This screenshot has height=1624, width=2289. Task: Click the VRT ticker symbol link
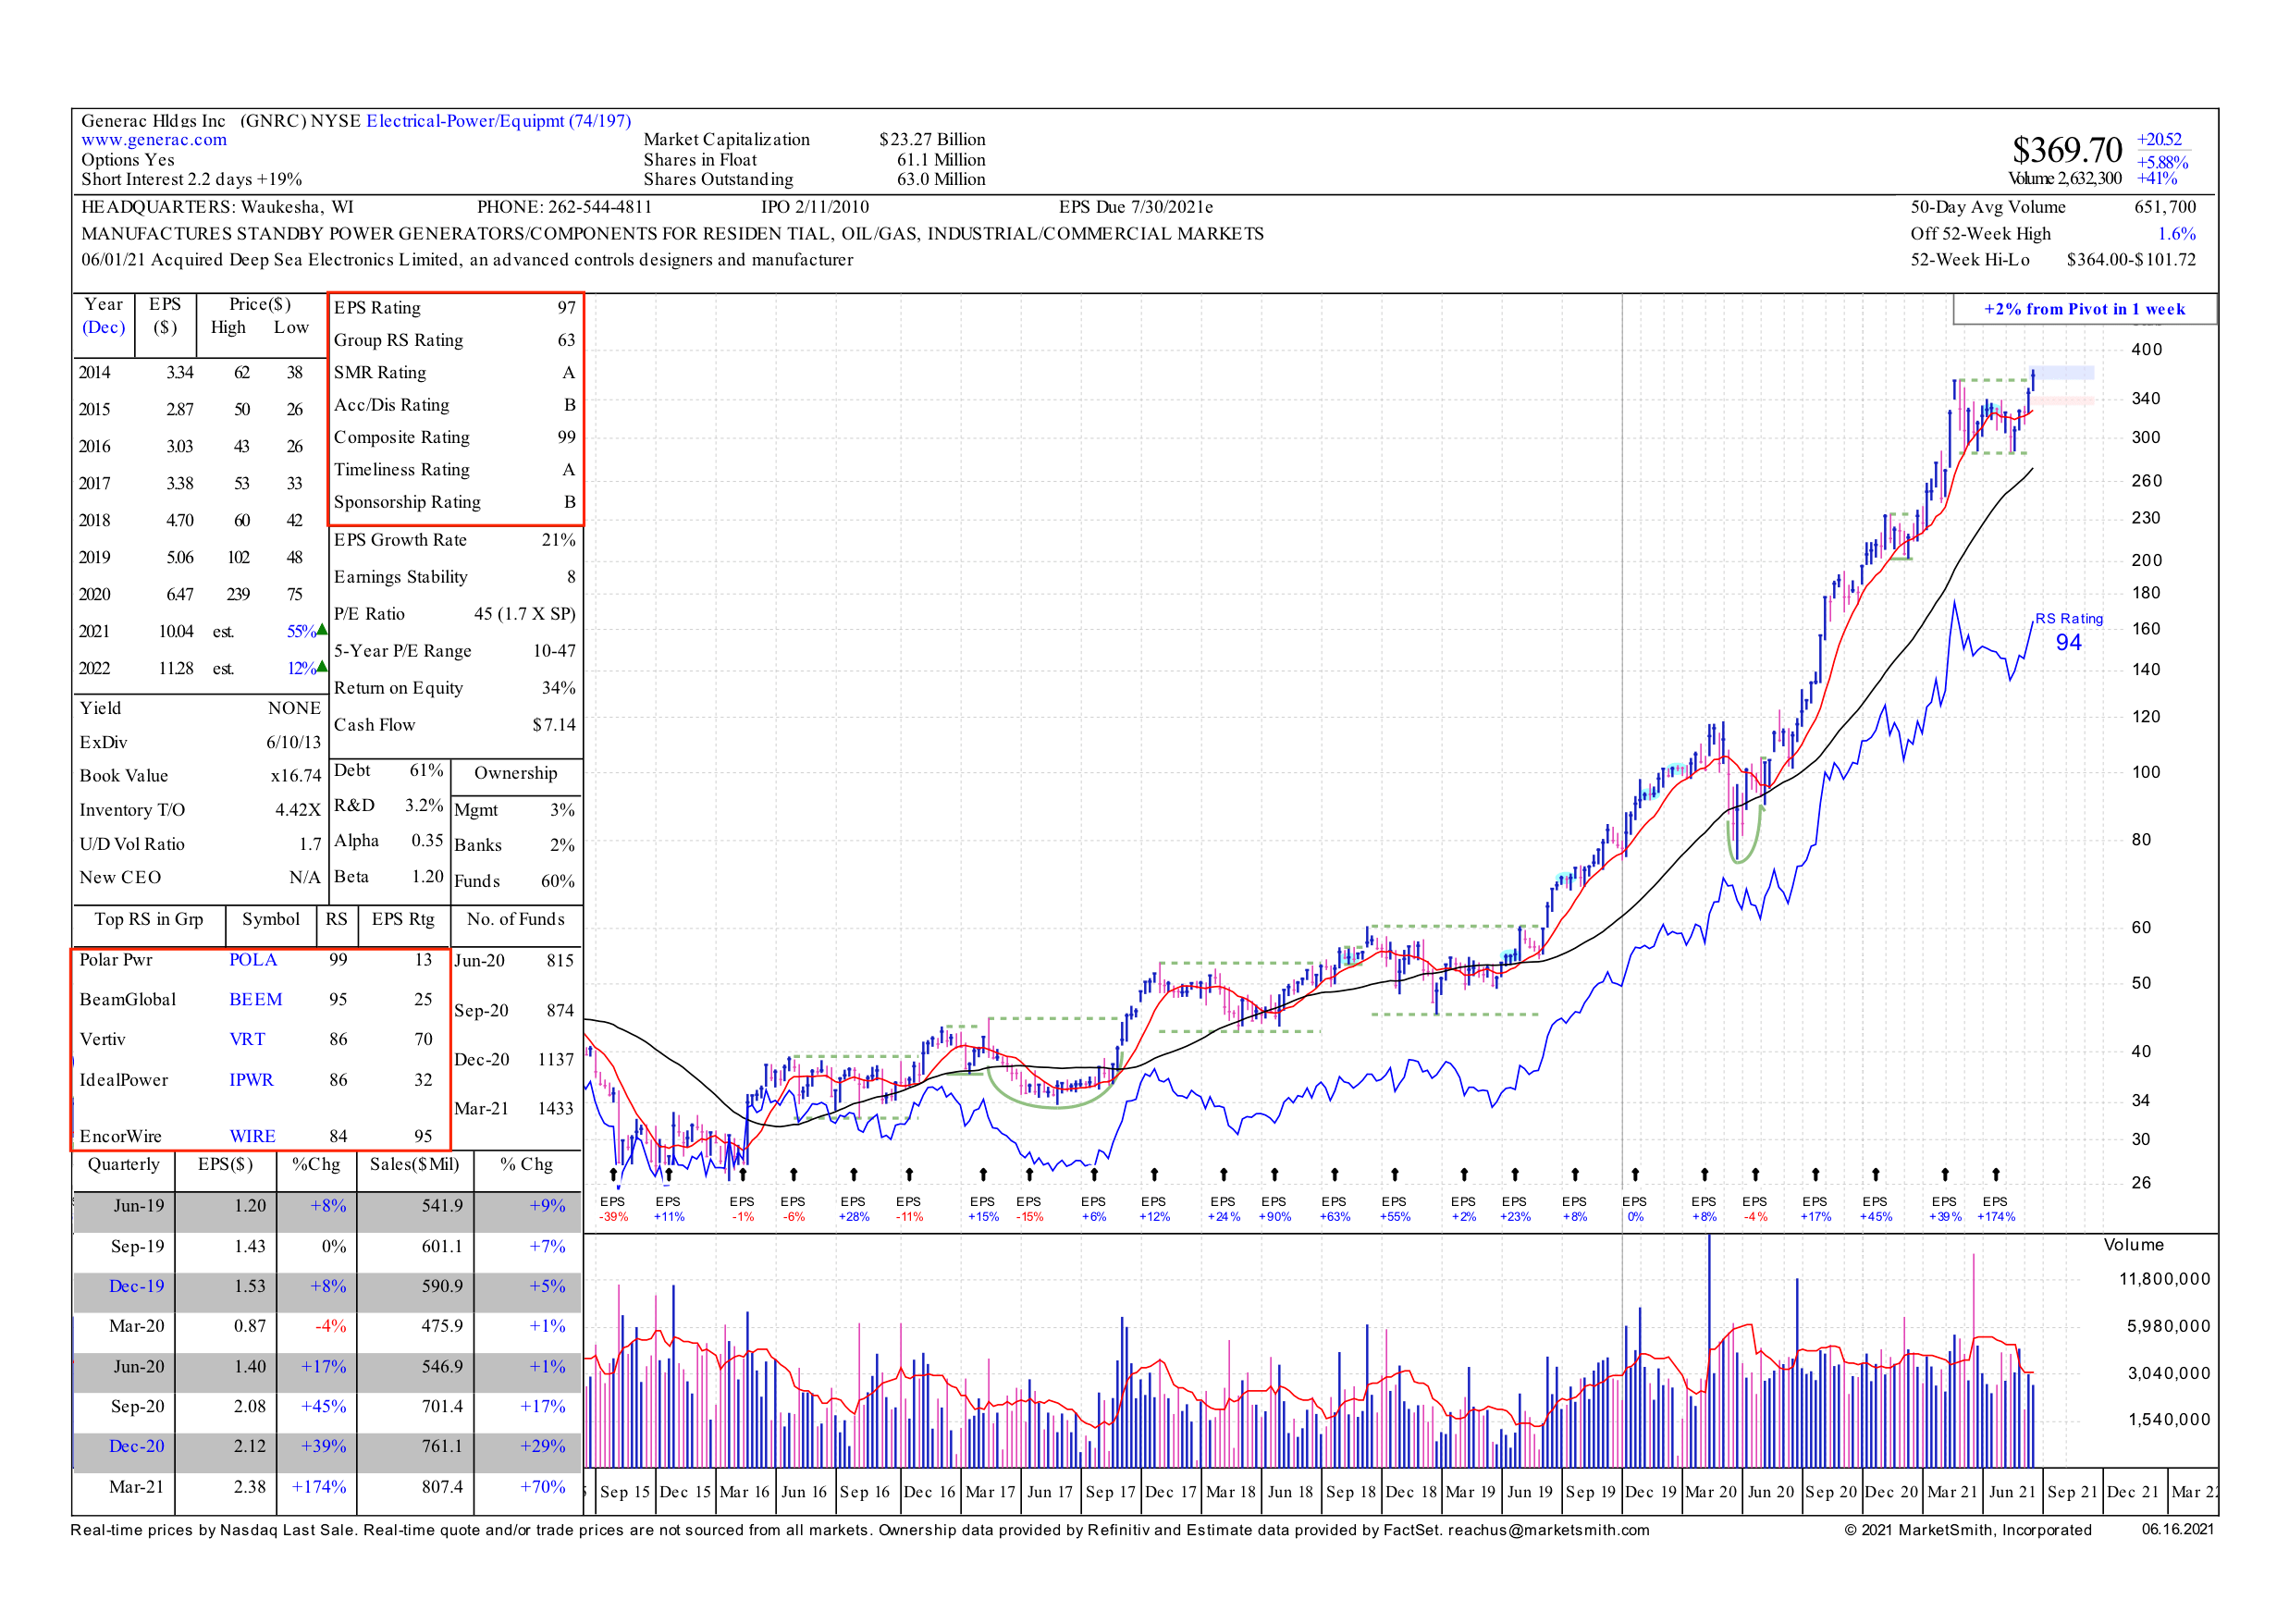click(248, 1039)
